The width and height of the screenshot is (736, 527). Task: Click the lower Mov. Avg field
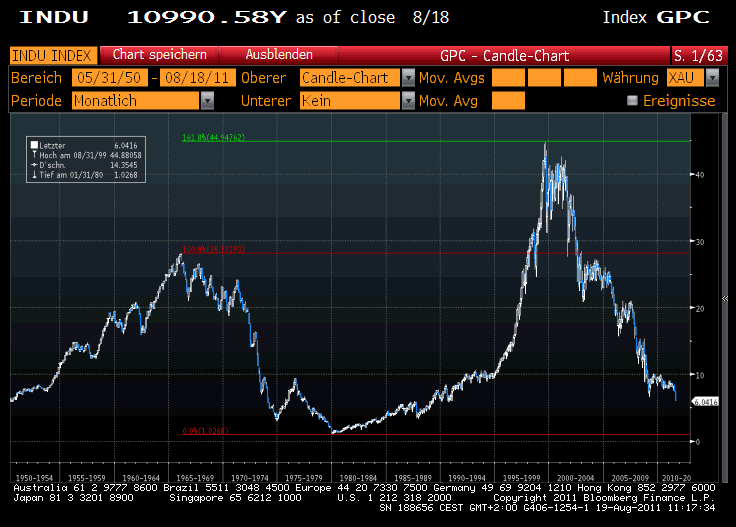[508, 100]
